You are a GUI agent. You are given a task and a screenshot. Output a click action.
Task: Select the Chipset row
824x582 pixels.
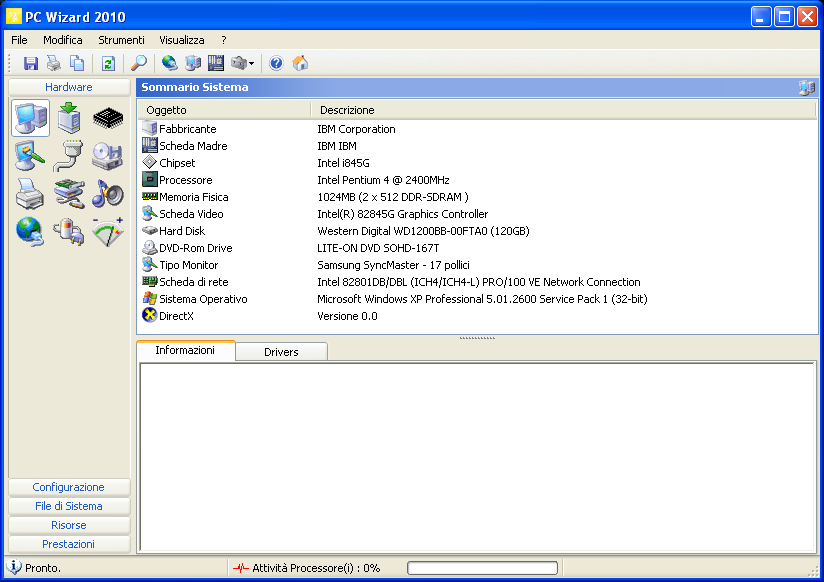(x=478, y=163)
